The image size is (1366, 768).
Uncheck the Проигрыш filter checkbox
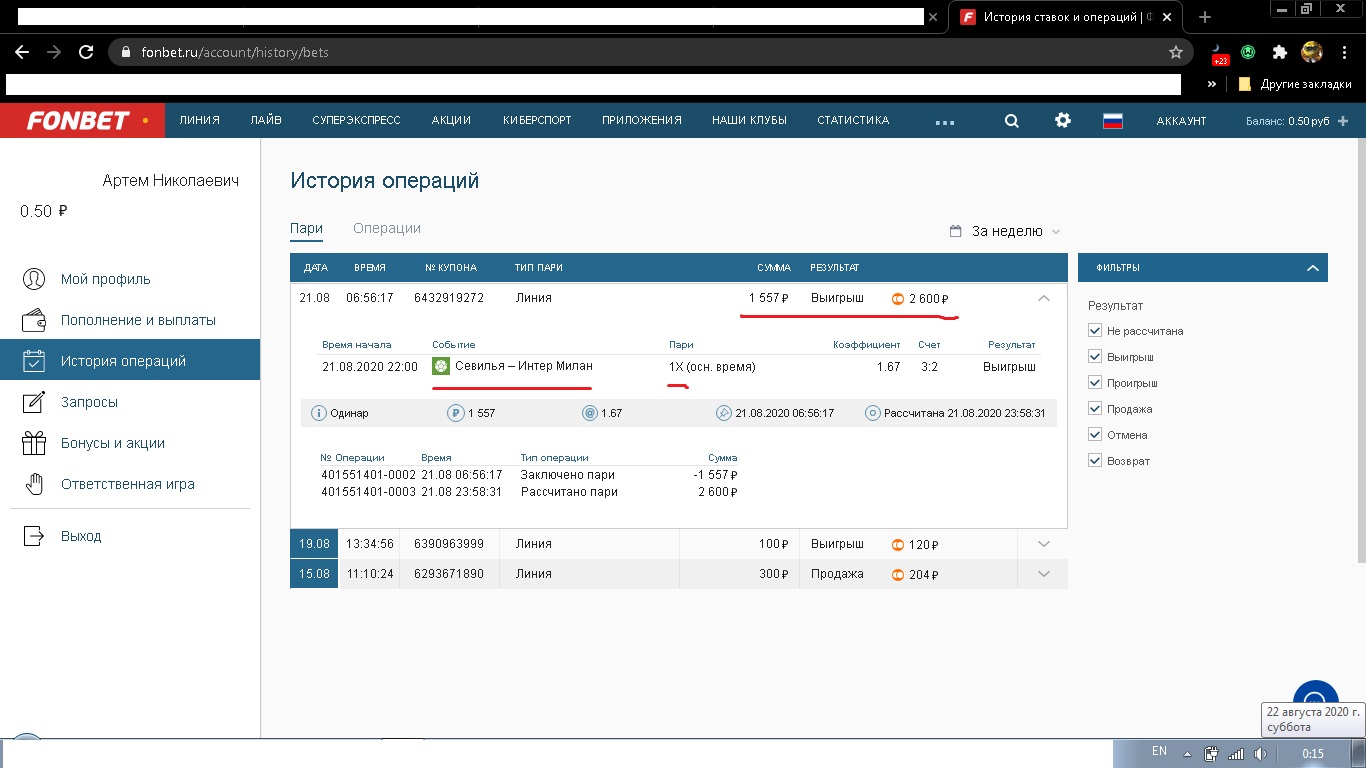tap(1095, 383)
